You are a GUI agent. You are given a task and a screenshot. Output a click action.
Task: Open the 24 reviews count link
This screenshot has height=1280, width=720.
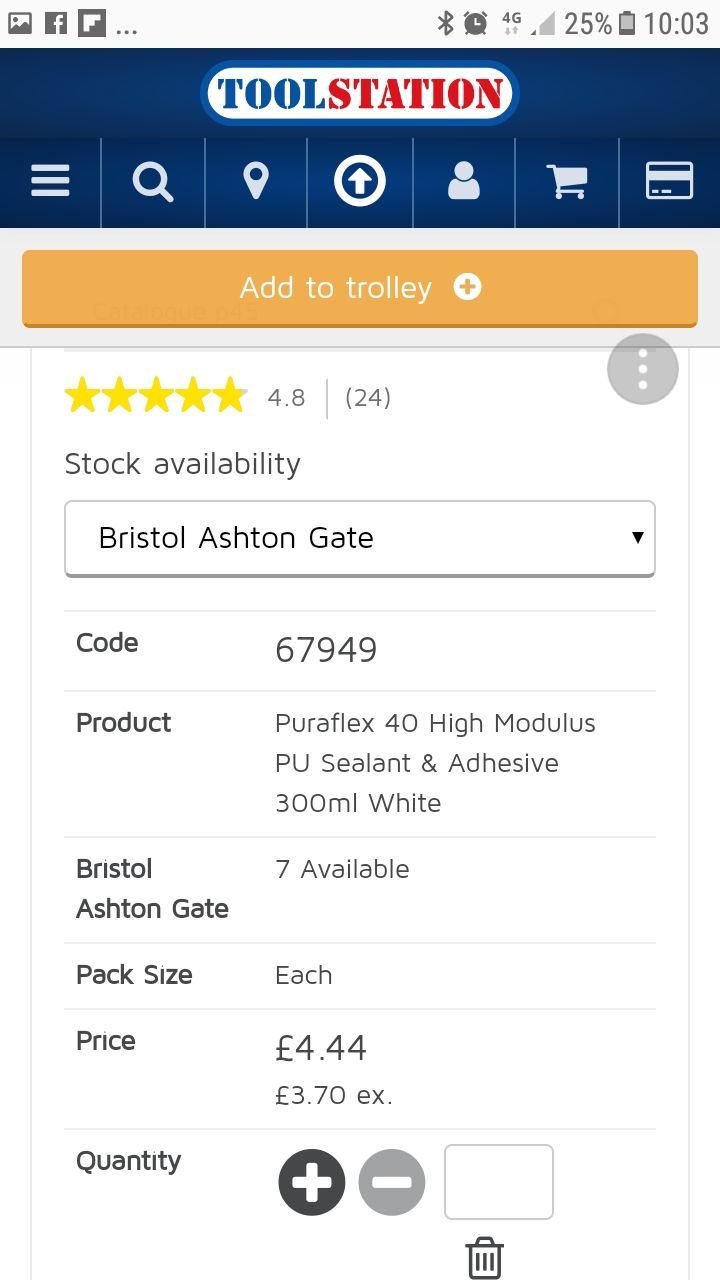(368, 398)
